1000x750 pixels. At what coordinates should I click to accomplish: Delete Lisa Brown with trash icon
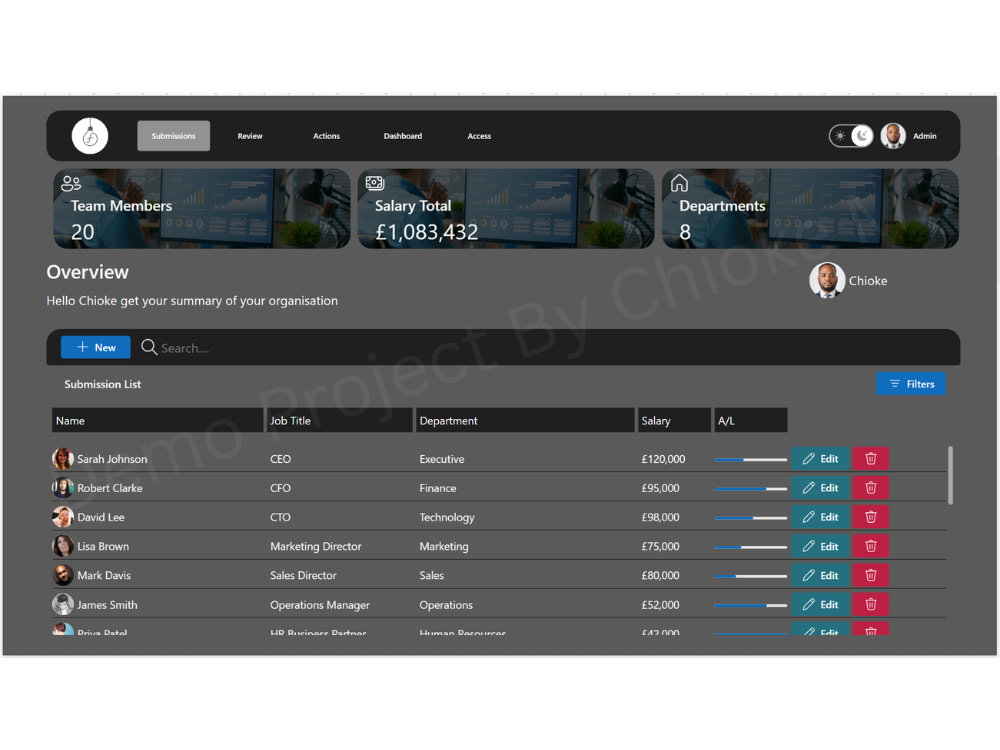pos(871,546)
